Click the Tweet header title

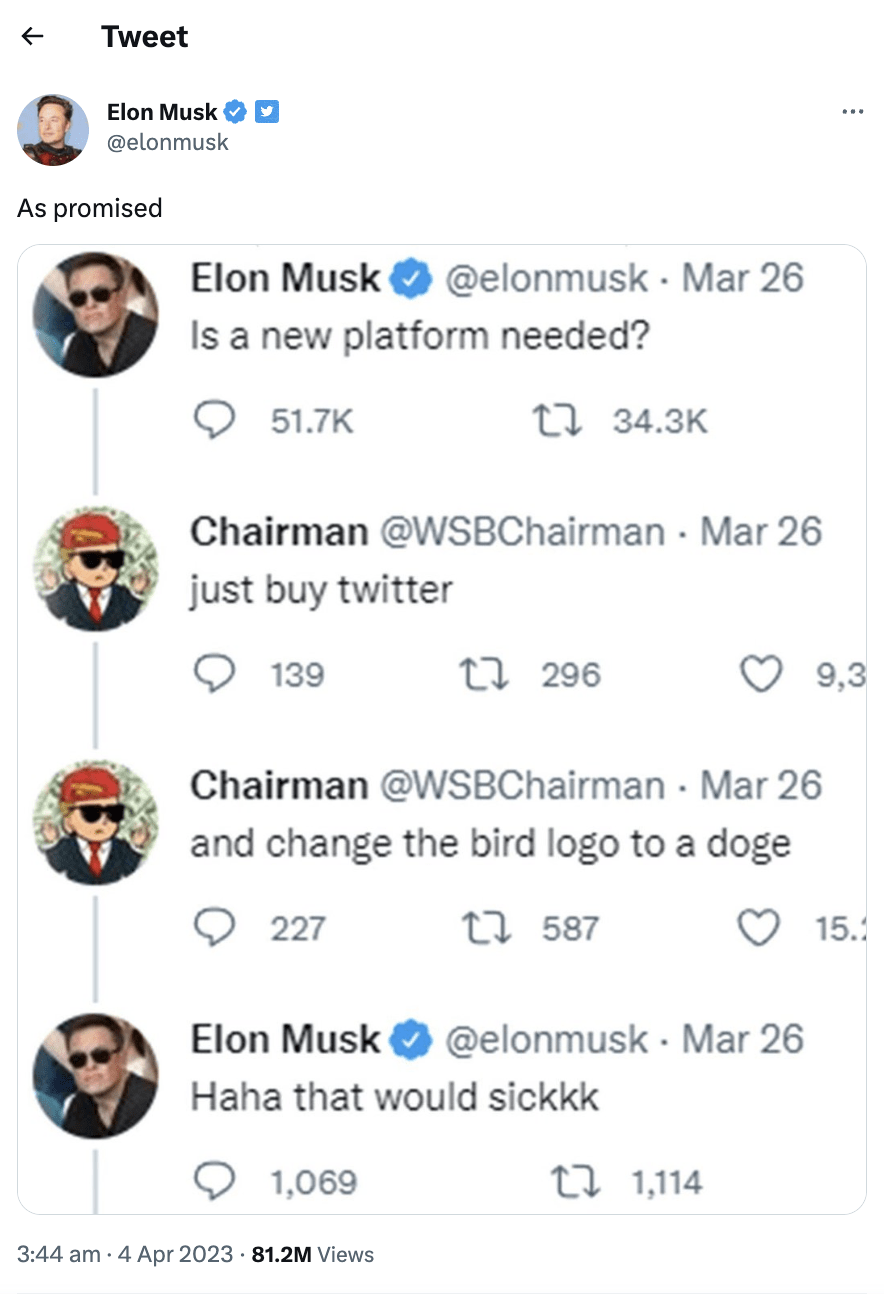point(144,36)
